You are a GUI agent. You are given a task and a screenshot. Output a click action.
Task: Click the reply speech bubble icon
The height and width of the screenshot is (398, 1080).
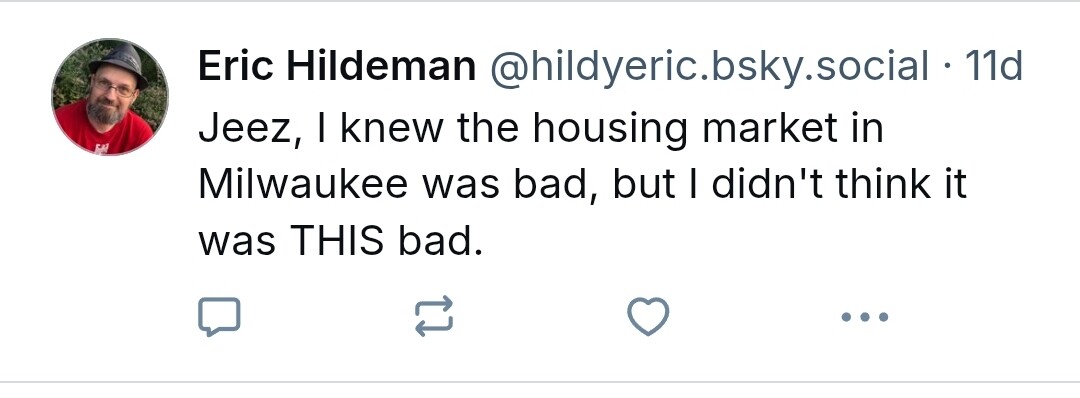pos(219,317)
